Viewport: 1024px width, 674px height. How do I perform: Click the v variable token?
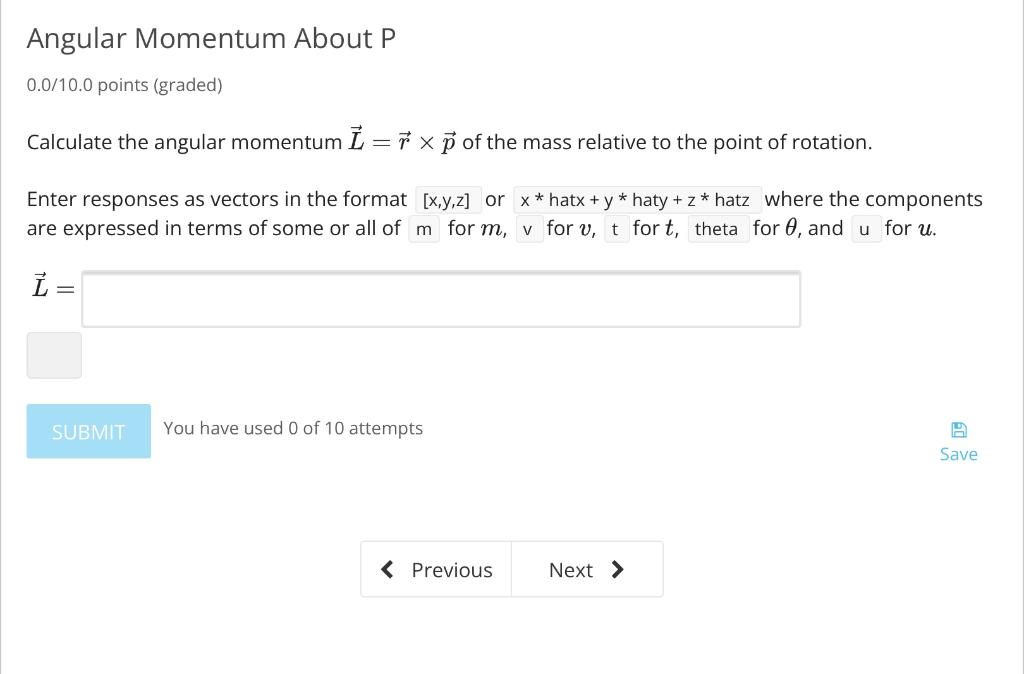coord(529,229)
